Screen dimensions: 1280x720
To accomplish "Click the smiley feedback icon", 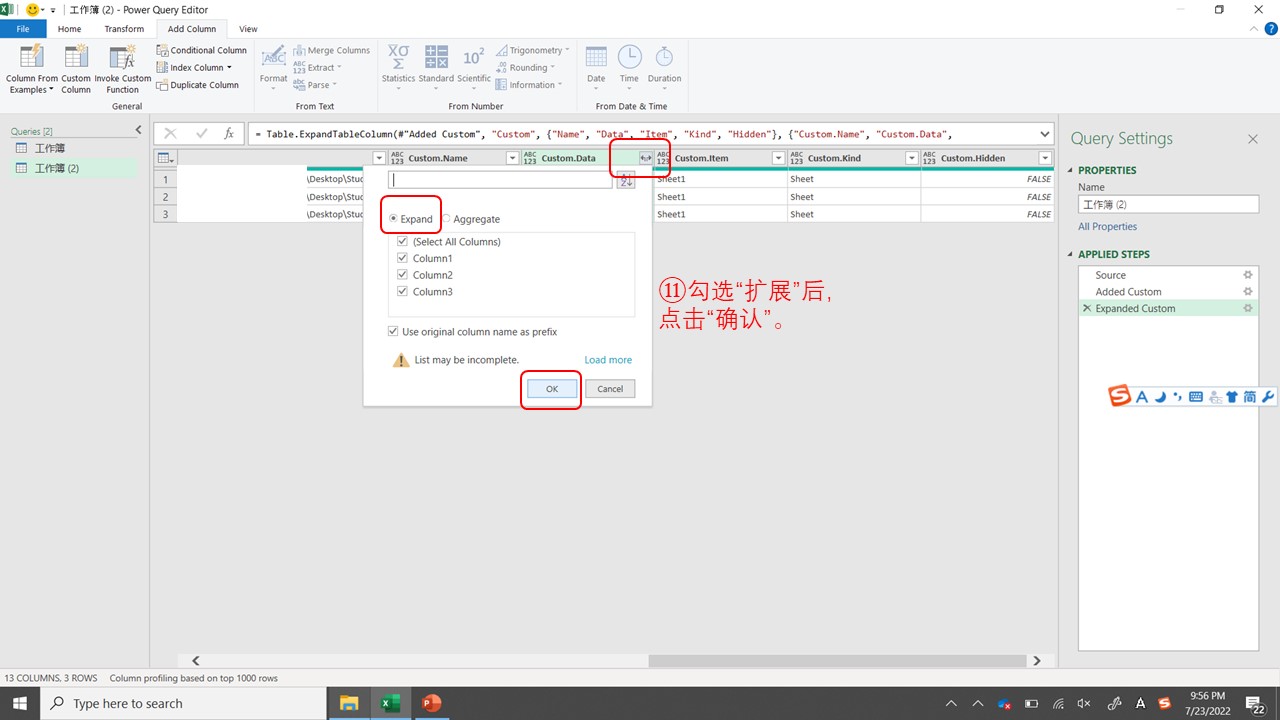I will pyautogui.click(x=33, y=9).
